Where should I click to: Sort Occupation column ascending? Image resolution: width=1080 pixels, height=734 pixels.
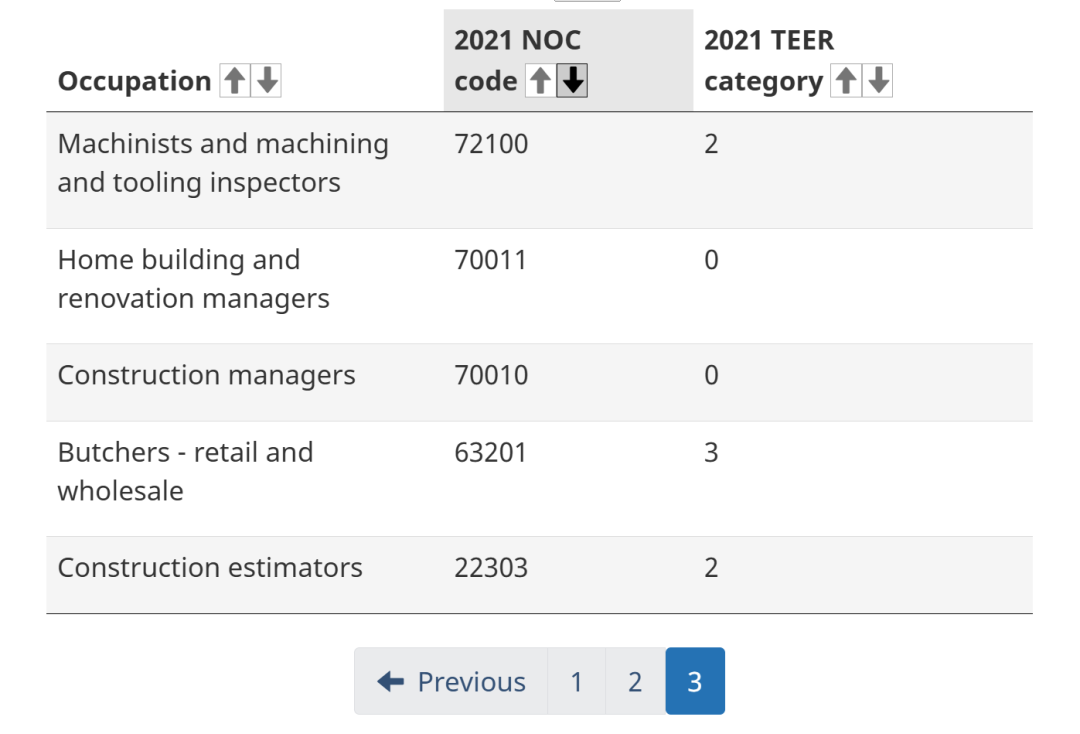[x=235, y=81]
